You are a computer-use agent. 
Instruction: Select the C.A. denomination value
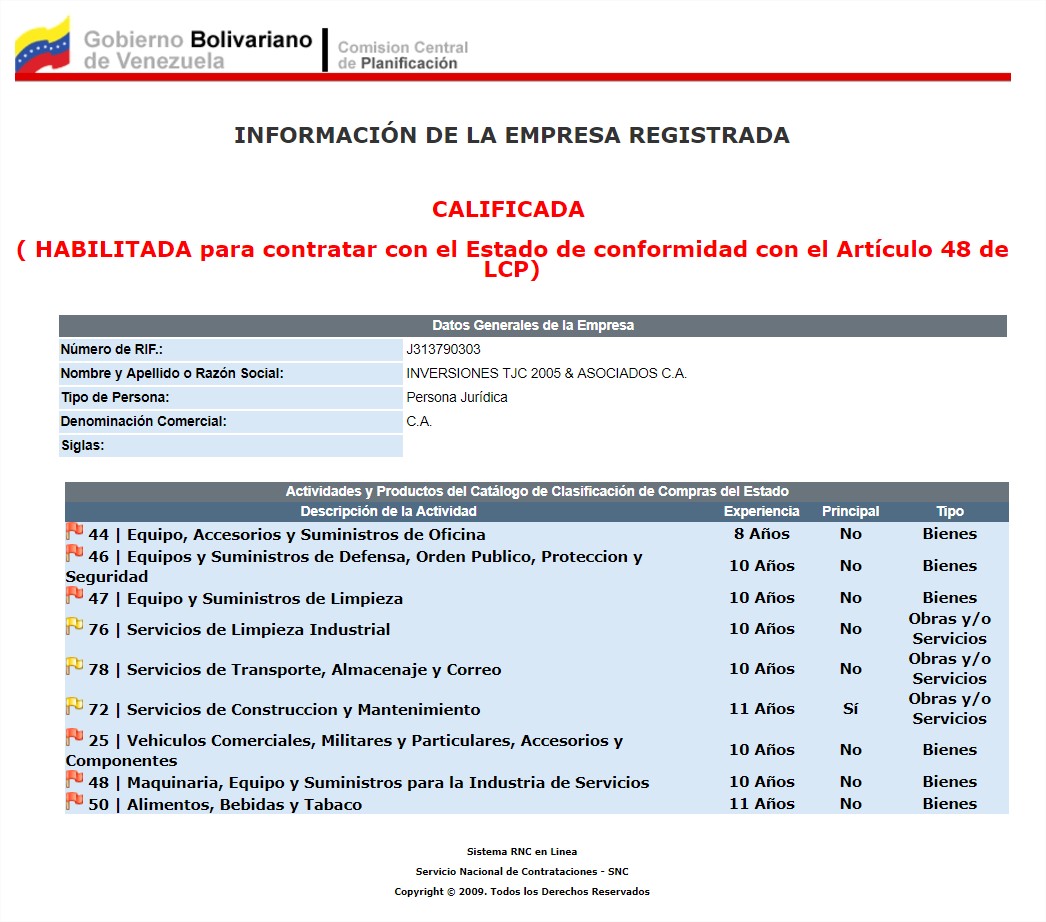click(x=419, y=422)
